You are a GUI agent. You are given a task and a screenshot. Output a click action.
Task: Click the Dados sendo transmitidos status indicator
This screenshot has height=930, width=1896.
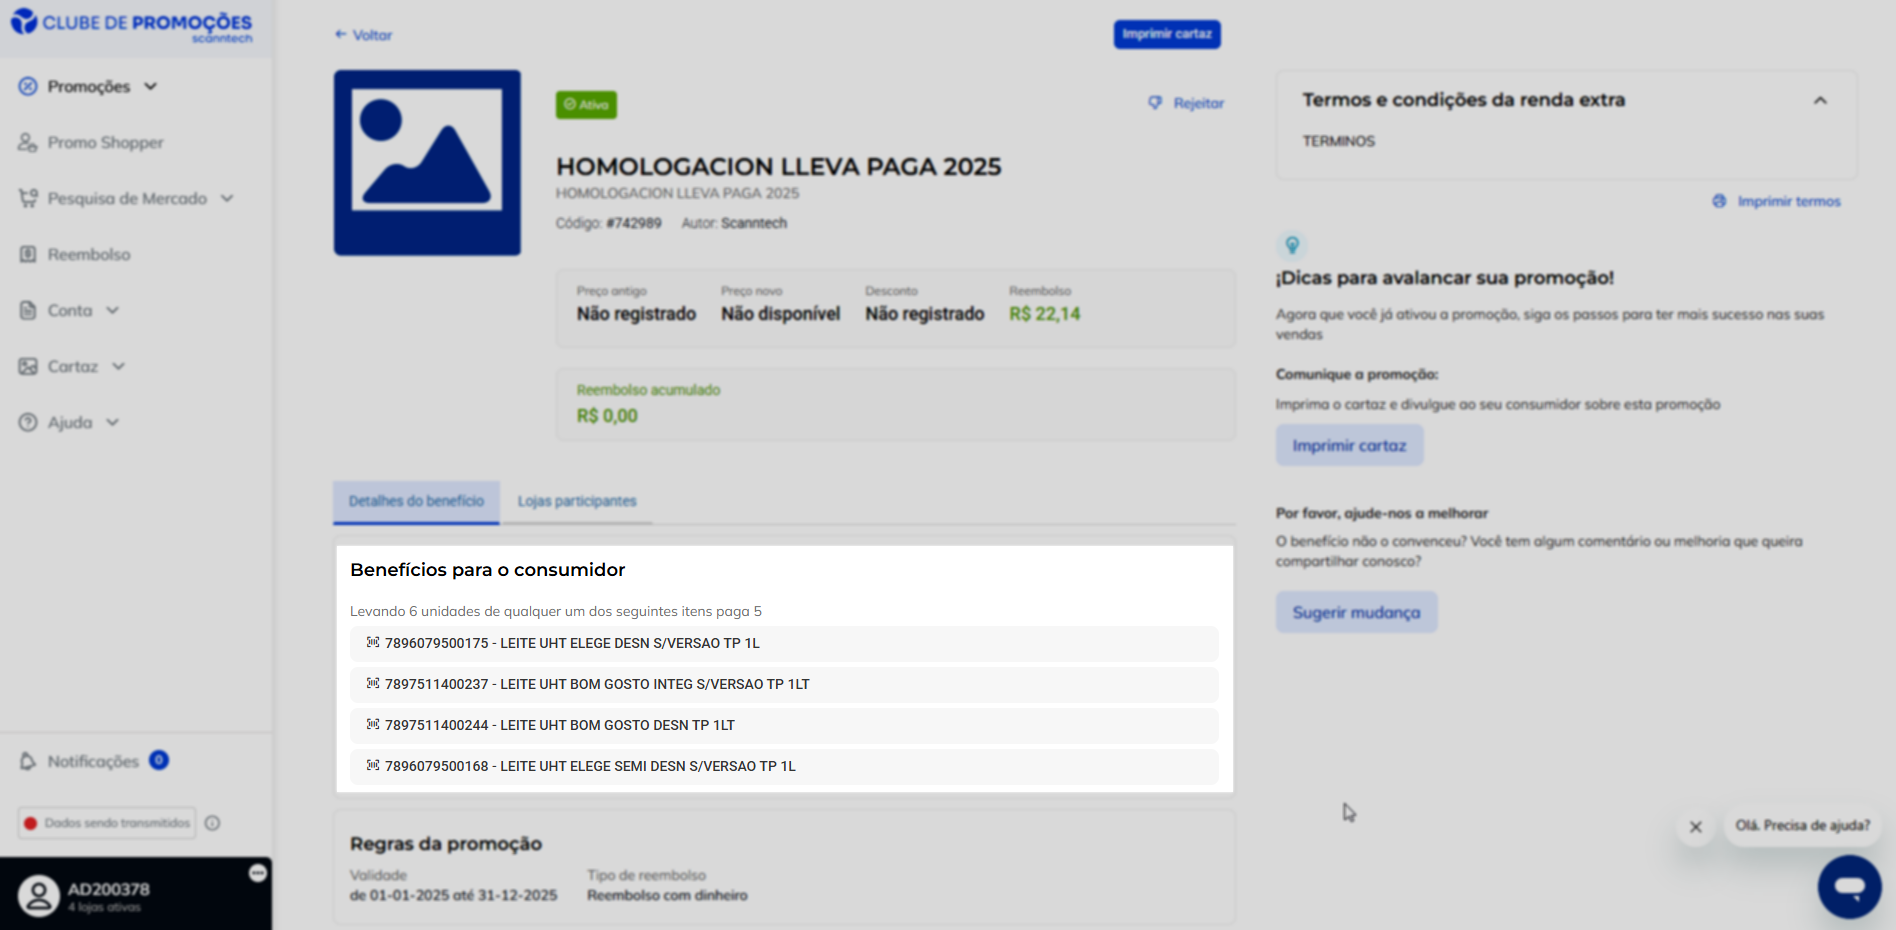[107, 823]
